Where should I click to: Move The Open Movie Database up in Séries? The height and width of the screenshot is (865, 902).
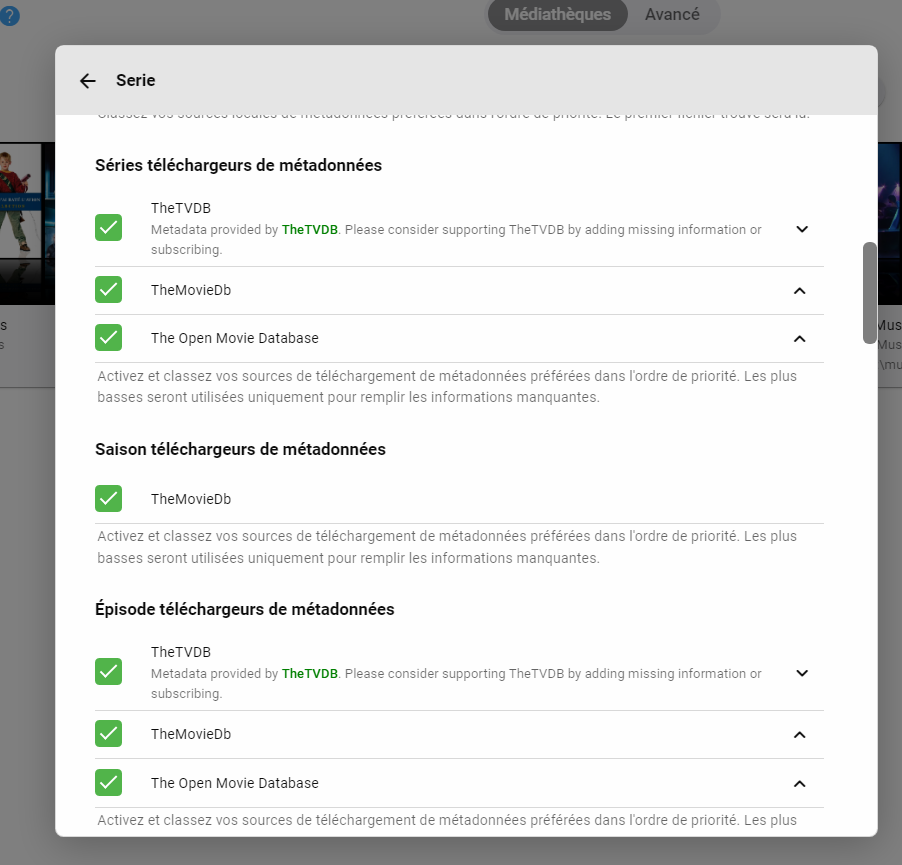[x=799, y=339]
